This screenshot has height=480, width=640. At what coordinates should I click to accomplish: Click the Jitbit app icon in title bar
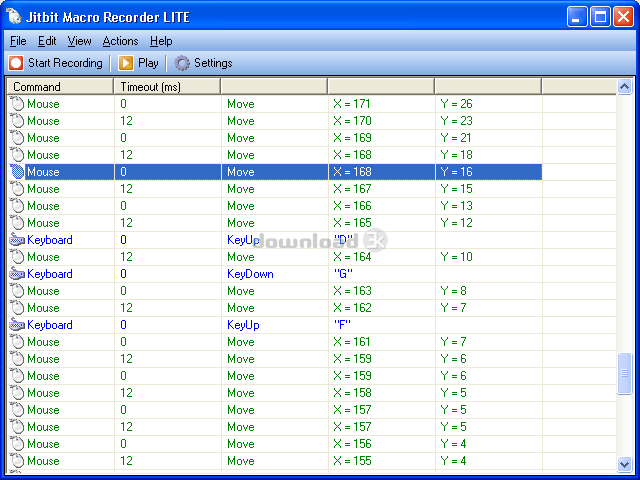[x=15, y=17]
